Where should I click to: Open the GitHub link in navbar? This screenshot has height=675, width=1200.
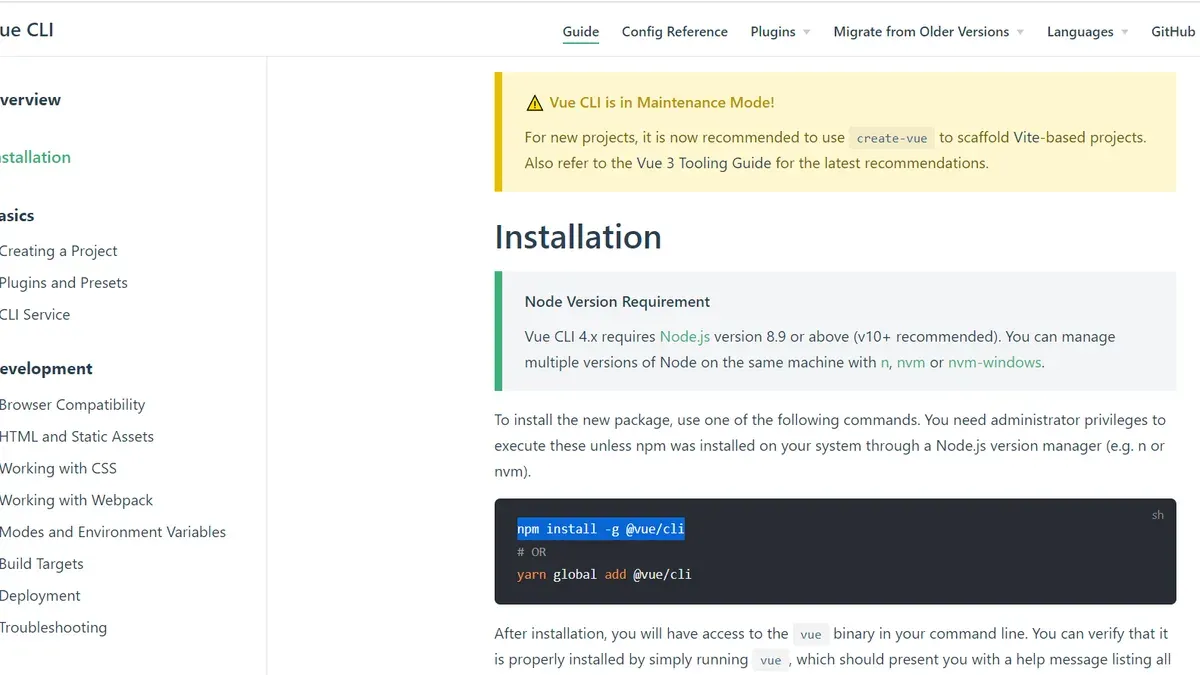click(x=1174, y=32)
